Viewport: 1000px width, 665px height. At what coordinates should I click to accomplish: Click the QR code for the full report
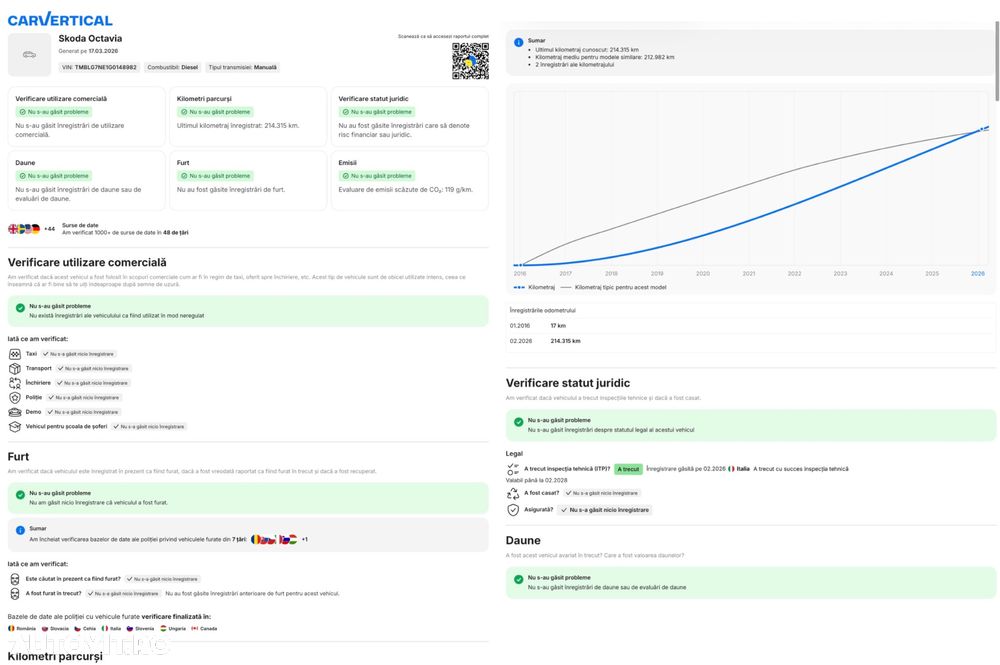pos(471,61)
